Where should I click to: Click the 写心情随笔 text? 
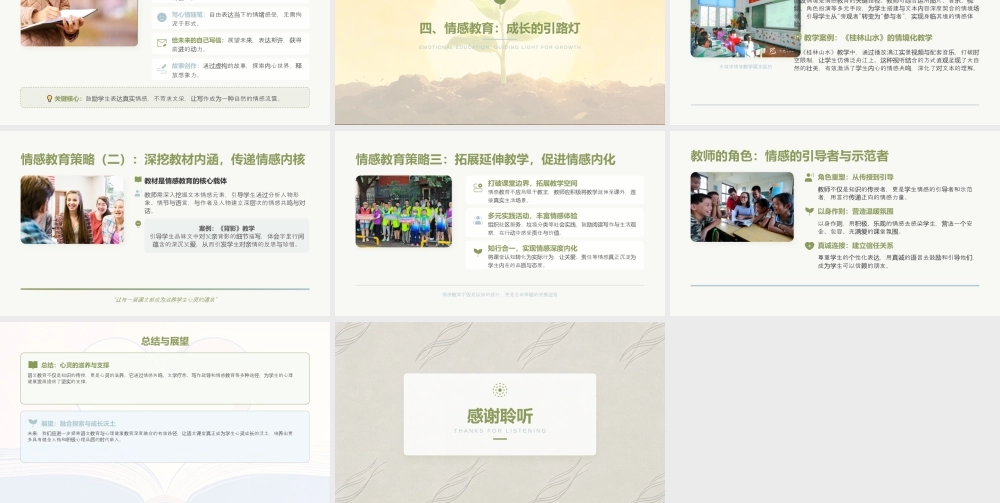pos(188,14)
